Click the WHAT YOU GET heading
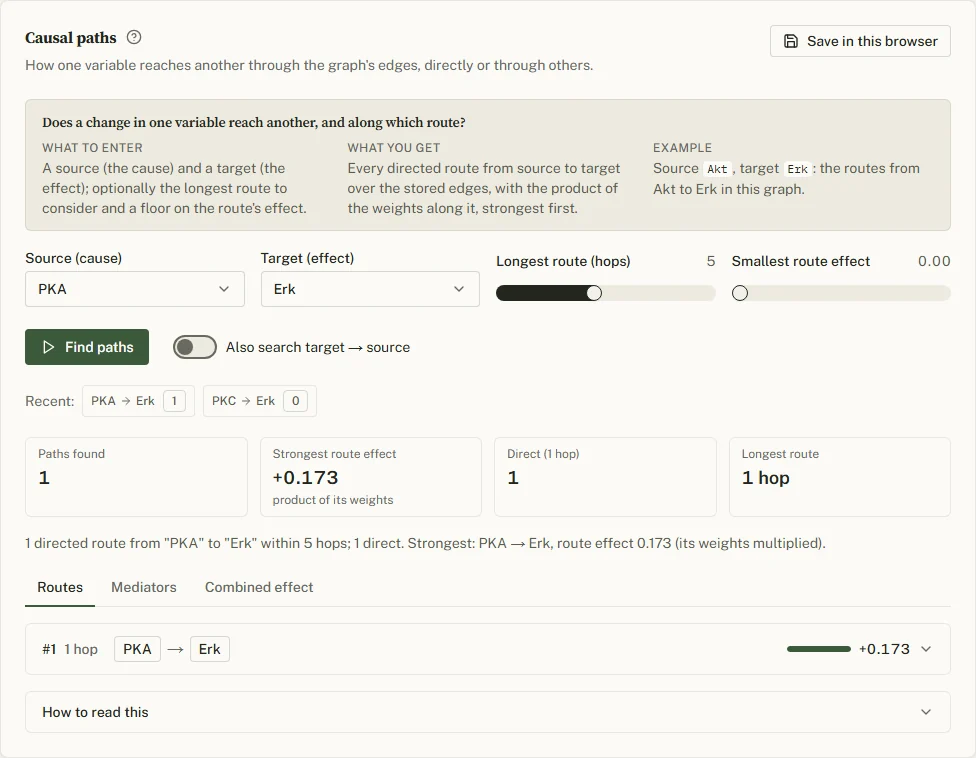 (x=394, y=147)
